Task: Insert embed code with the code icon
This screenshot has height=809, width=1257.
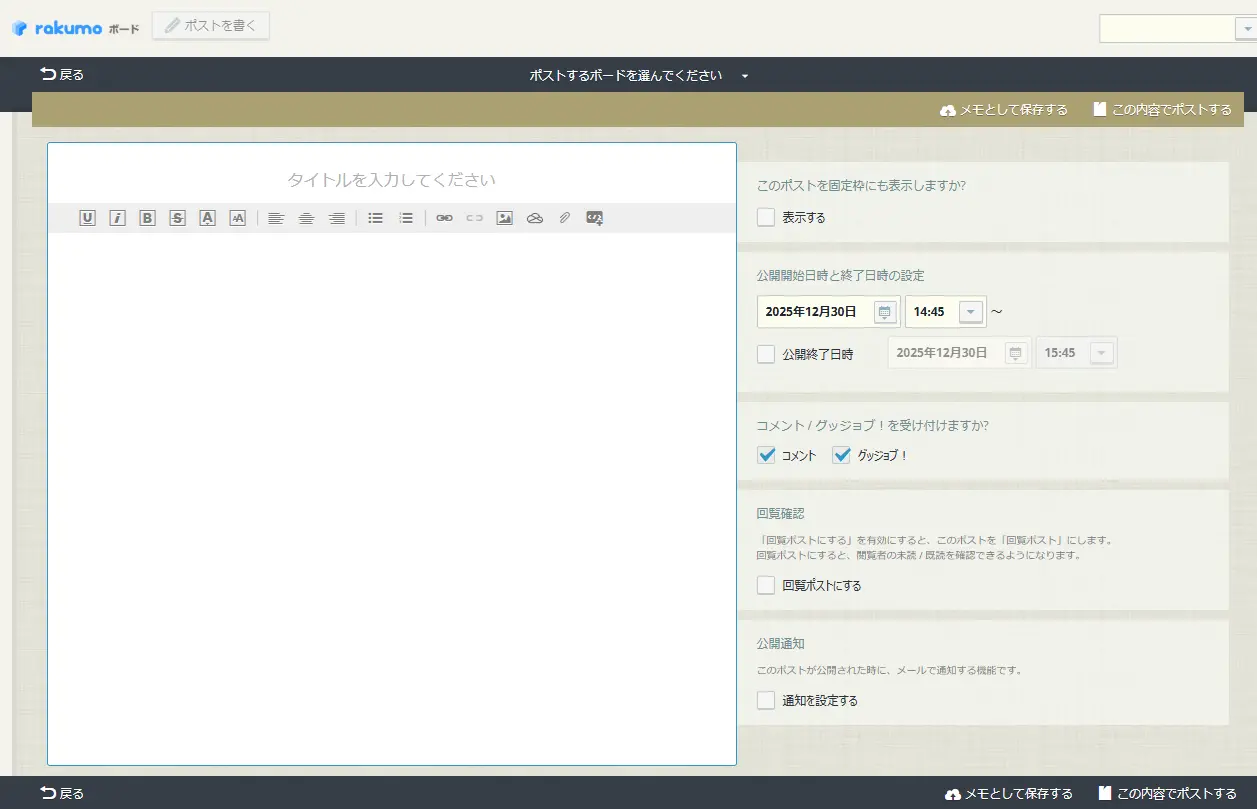Action: 594,218
